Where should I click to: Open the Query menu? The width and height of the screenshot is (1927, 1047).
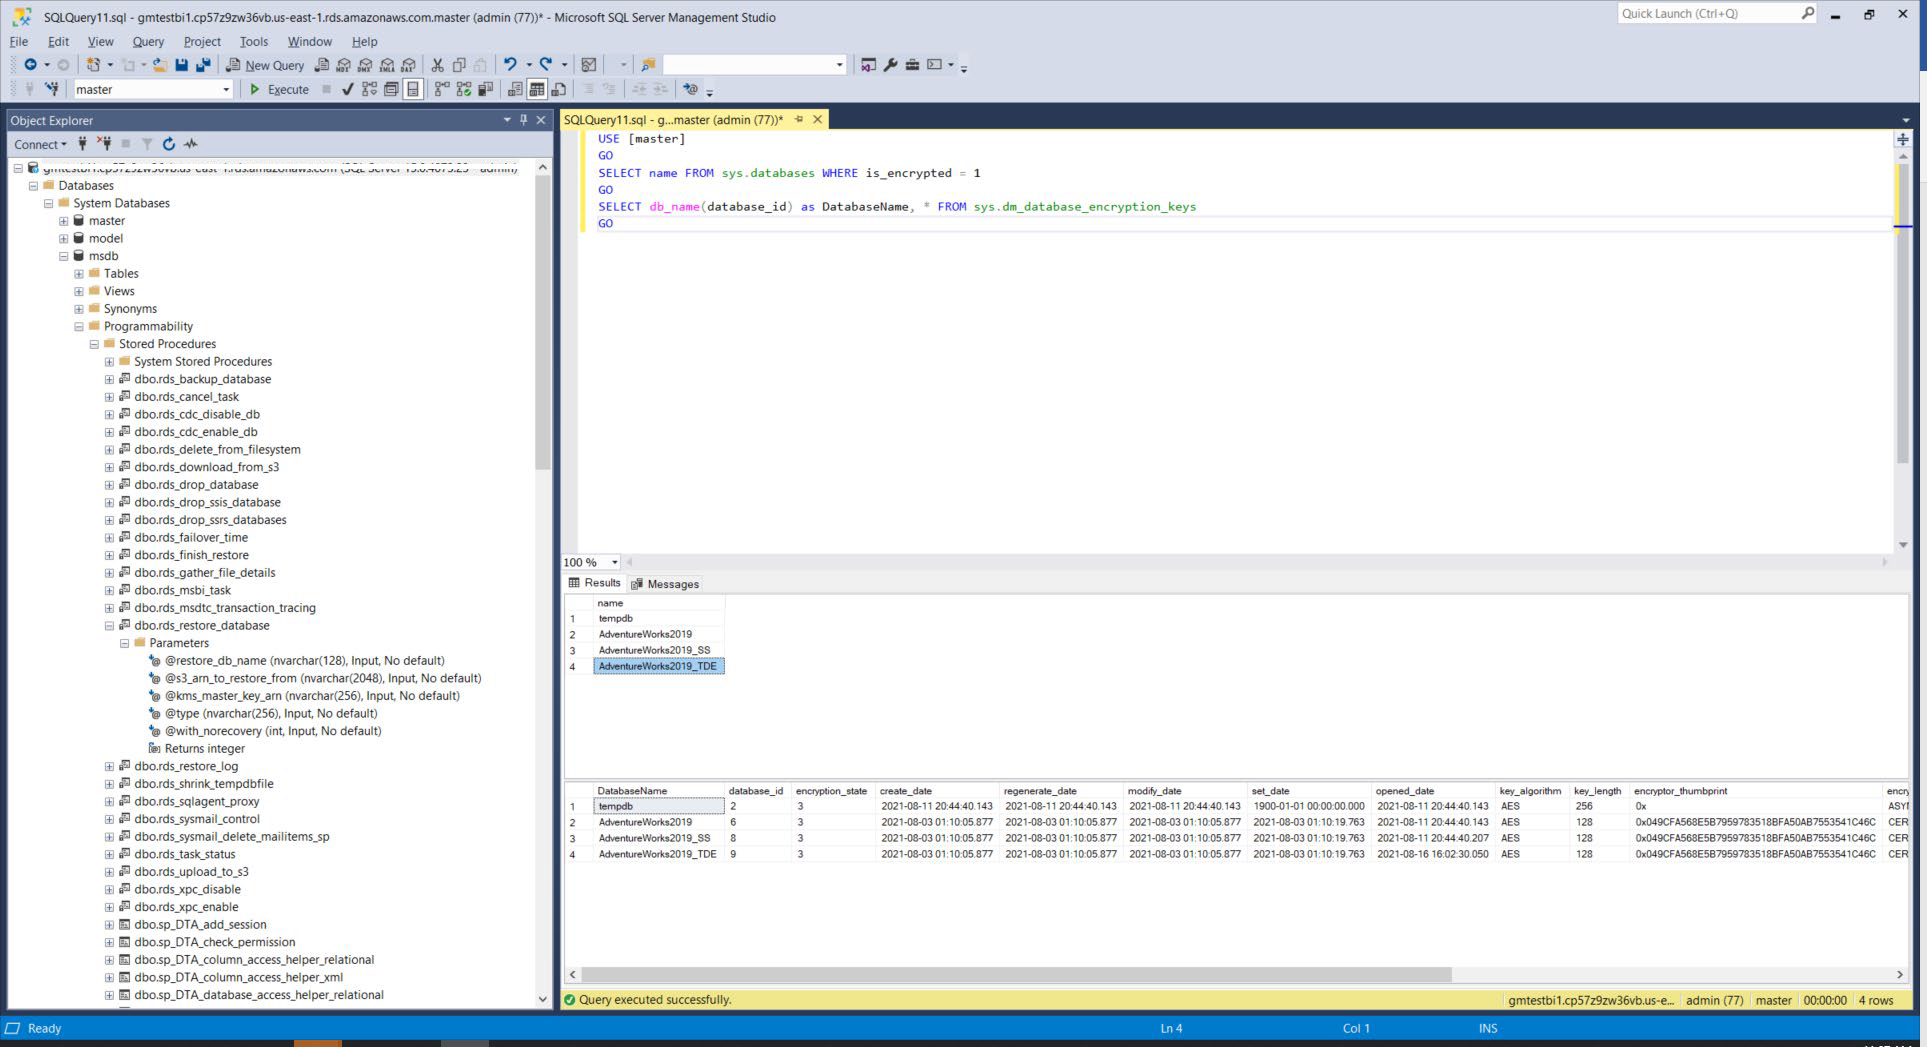(x=148, y=42)
